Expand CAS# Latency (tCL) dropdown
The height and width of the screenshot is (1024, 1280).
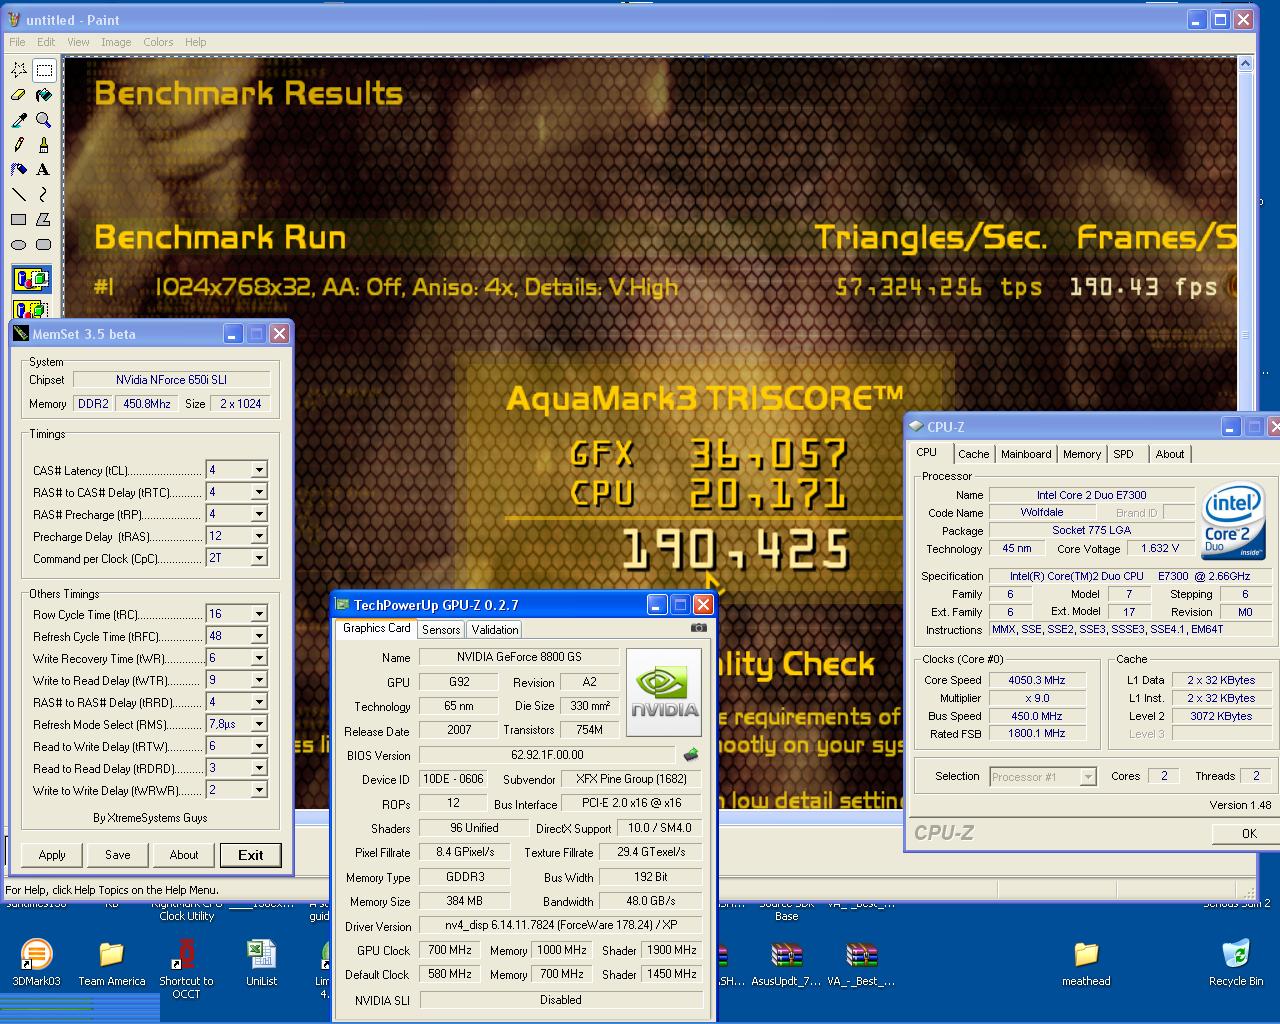pos(259,470)
